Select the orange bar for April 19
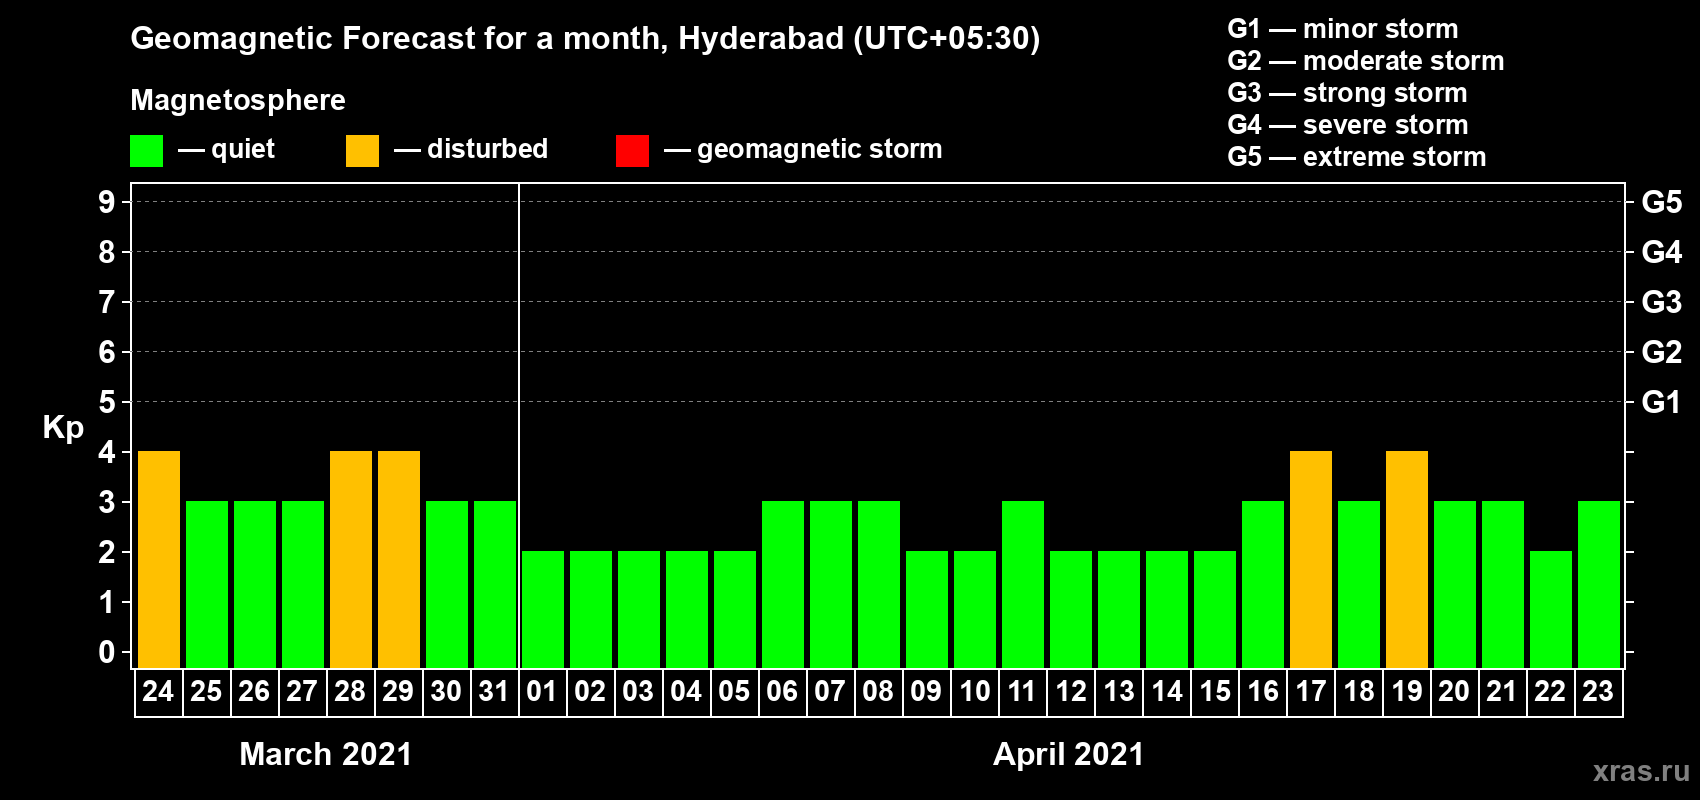 [x=1407, y=560]
